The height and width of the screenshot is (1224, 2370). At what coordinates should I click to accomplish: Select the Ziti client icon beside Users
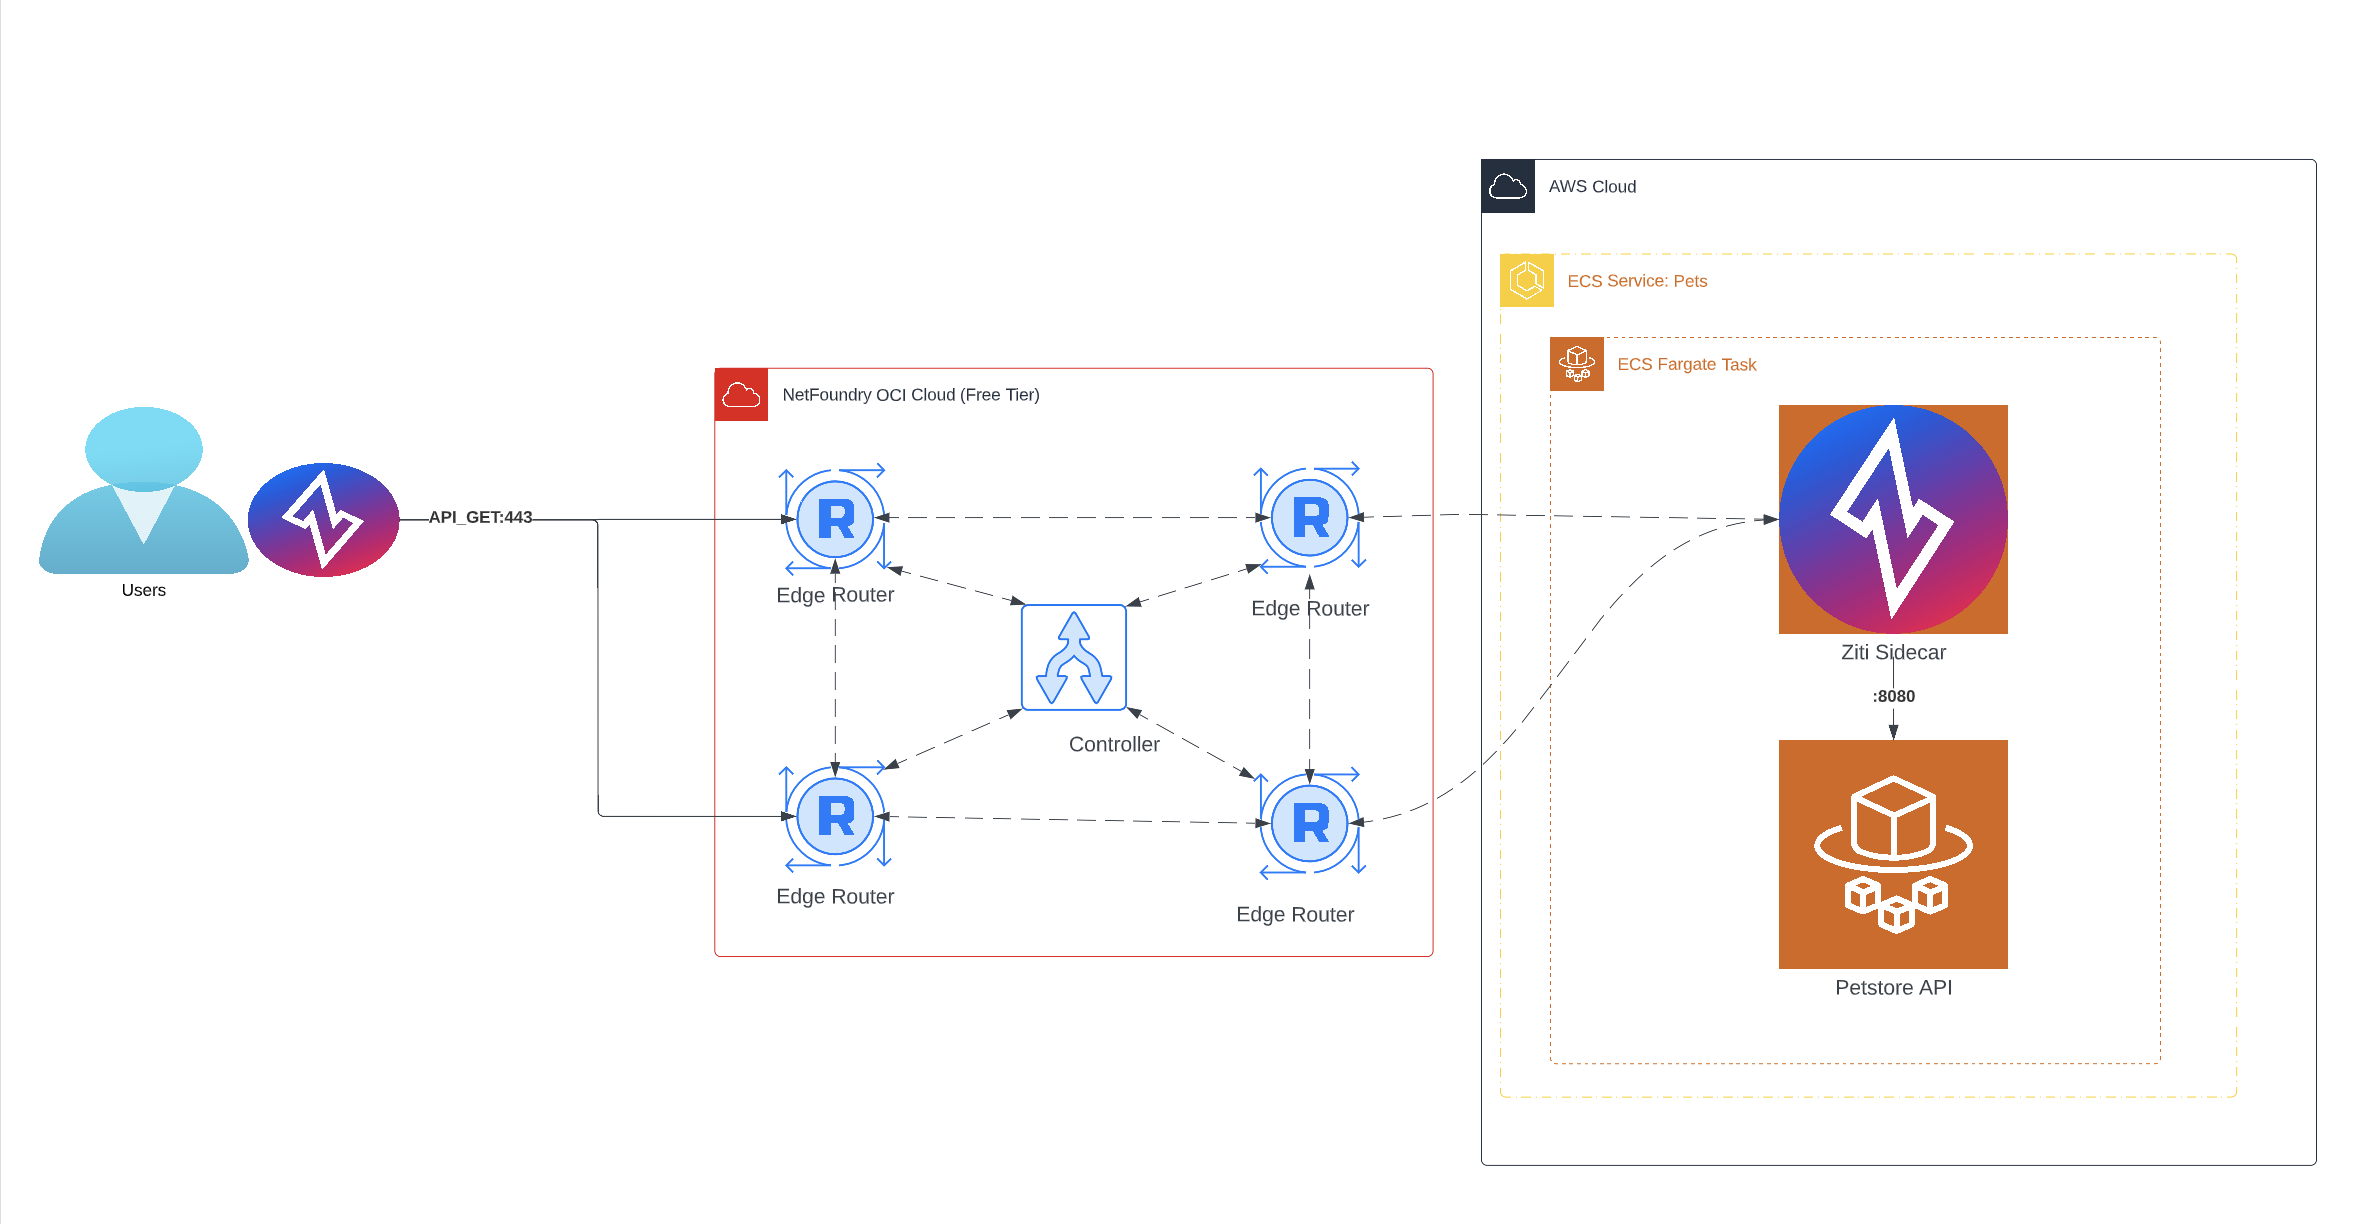323,519
